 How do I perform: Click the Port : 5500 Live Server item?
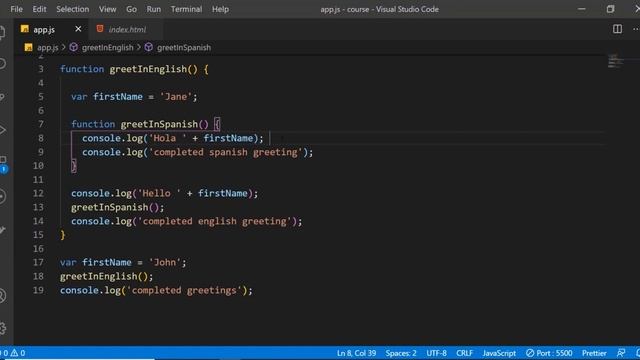(549, 353)
